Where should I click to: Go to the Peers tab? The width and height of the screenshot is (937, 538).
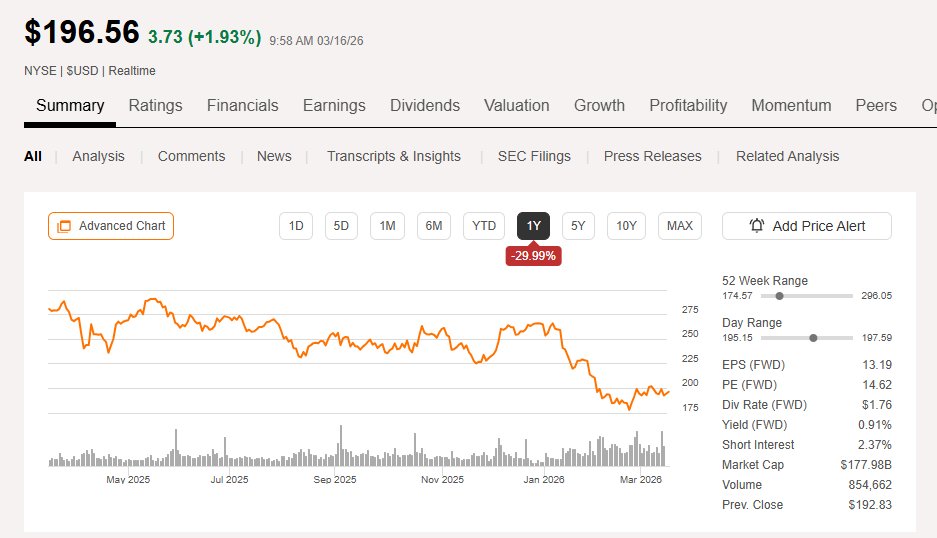[876, 106]
